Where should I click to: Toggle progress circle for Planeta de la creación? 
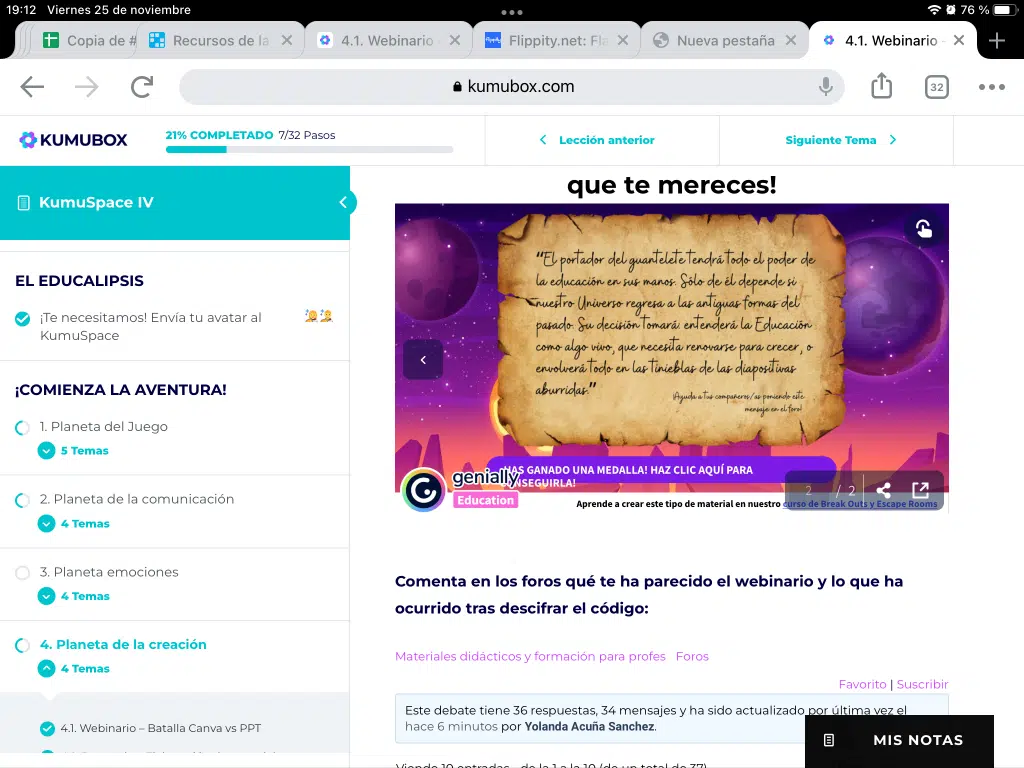(x=22, y=645)
